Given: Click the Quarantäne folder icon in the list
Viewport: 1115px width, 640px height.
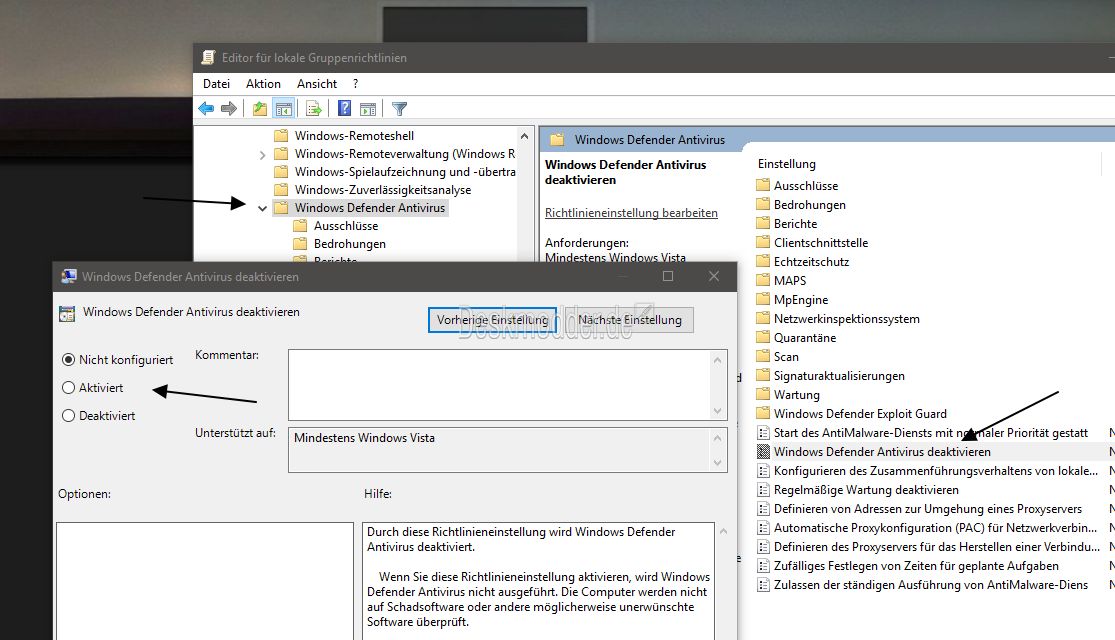Looking at the screenshot, I should [x=763, y=337].
